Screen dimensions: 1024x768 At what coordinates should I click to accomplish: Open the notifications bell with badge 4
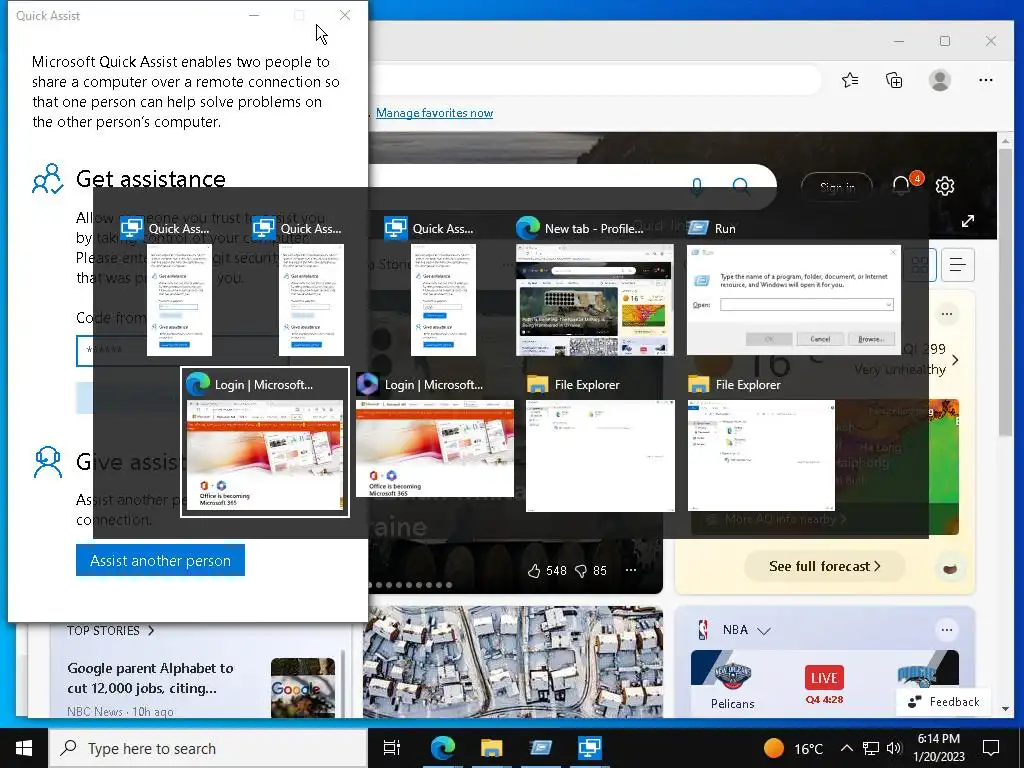point(902,185)
